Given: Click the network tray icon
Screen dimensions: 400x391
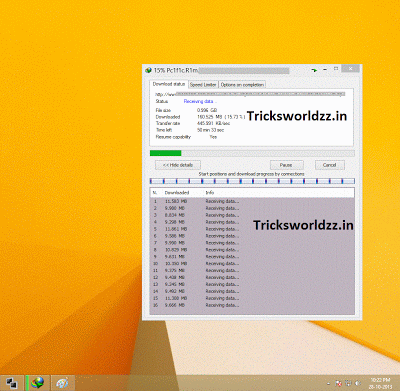Looking at the screenshot, I should coord(349,383).
